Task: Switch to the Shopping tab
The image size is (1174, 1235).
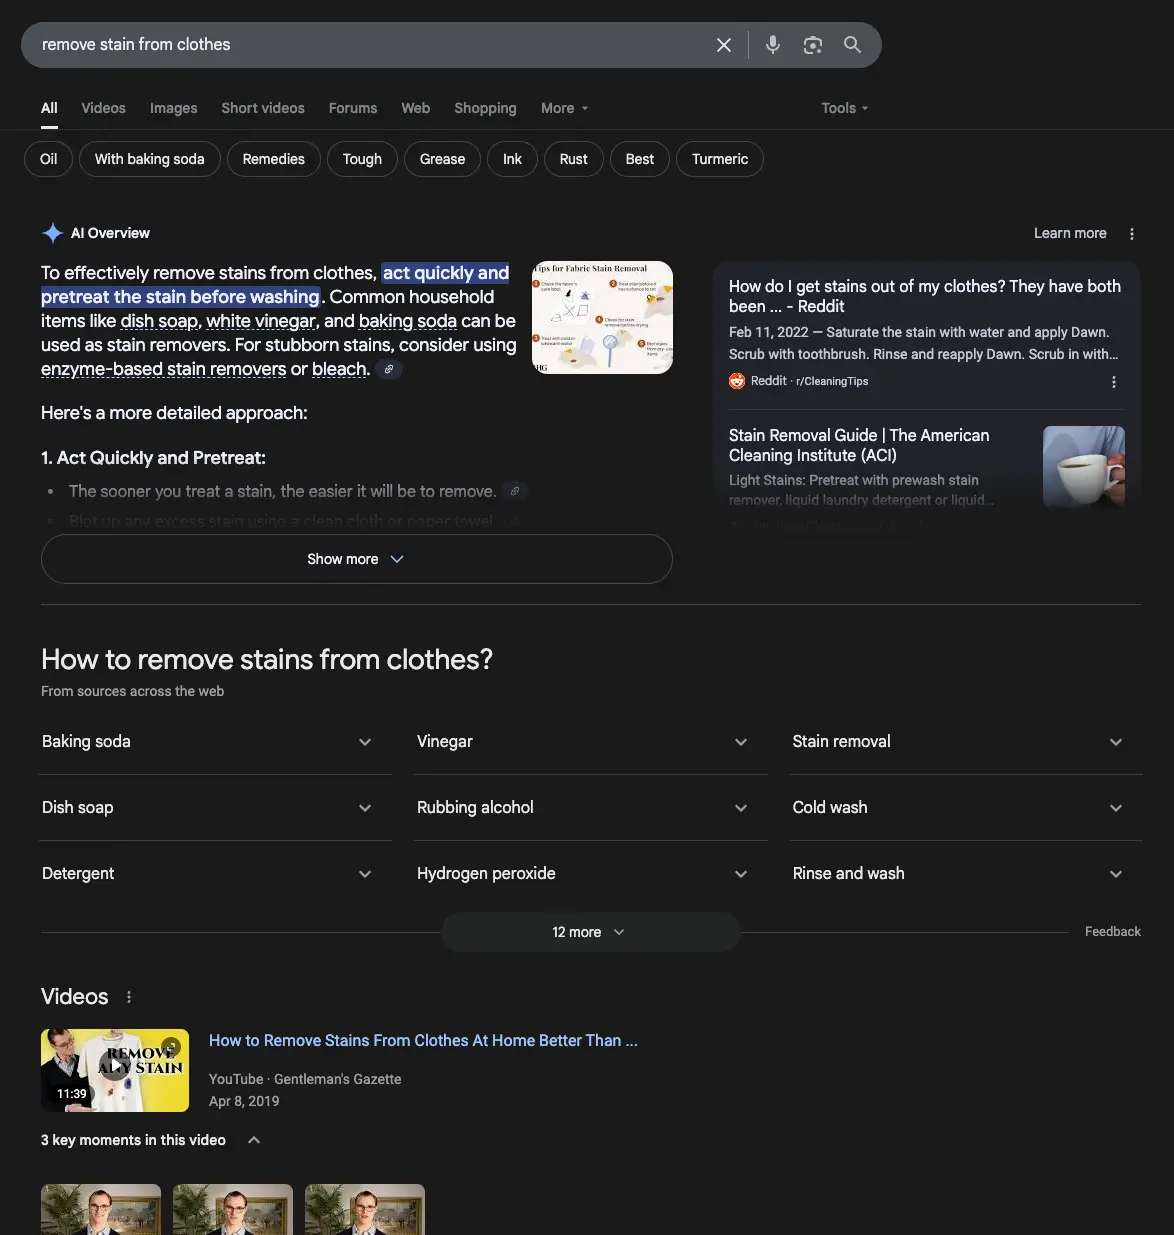Action: [x=485, y=108]
